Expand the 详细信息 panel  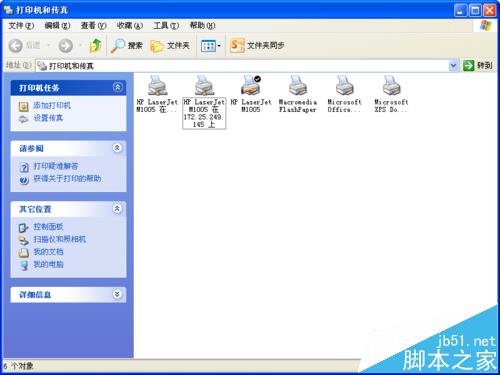pos(117,294)
